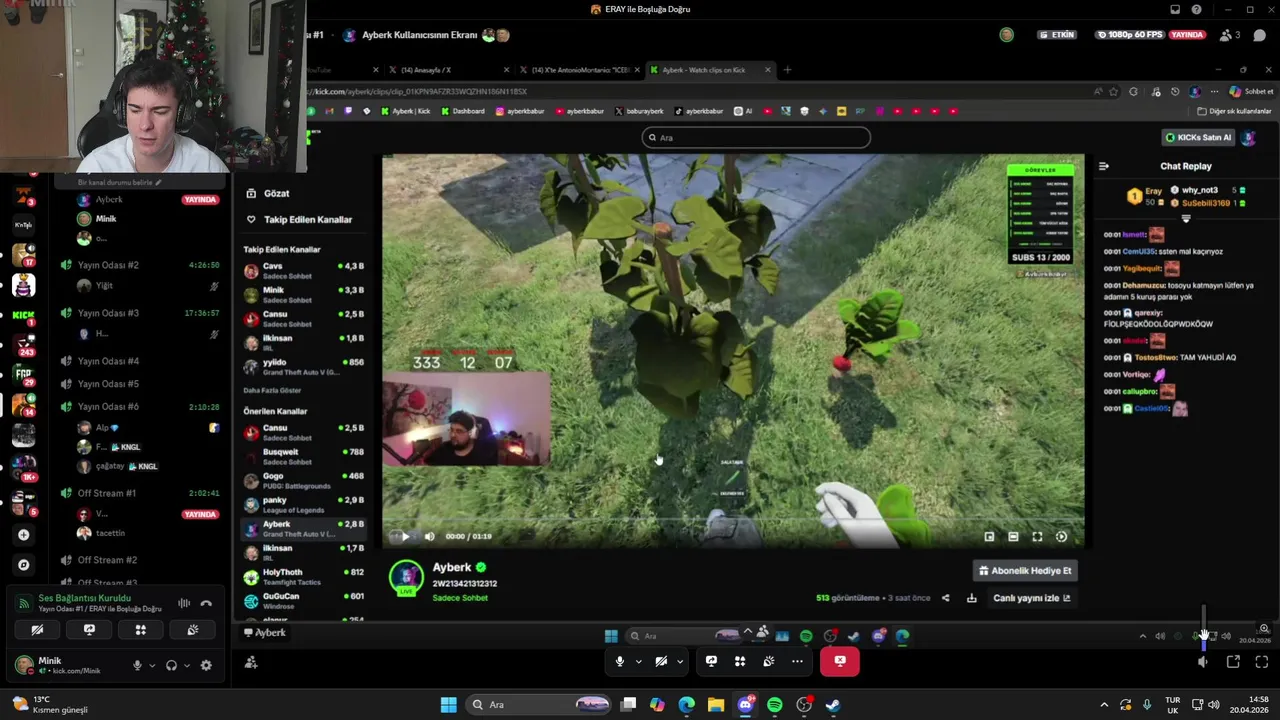This screenshot has height=720, width=1280.
Task: Open Discord chat bubble icon at top right
Action: tap(1260, 35)
